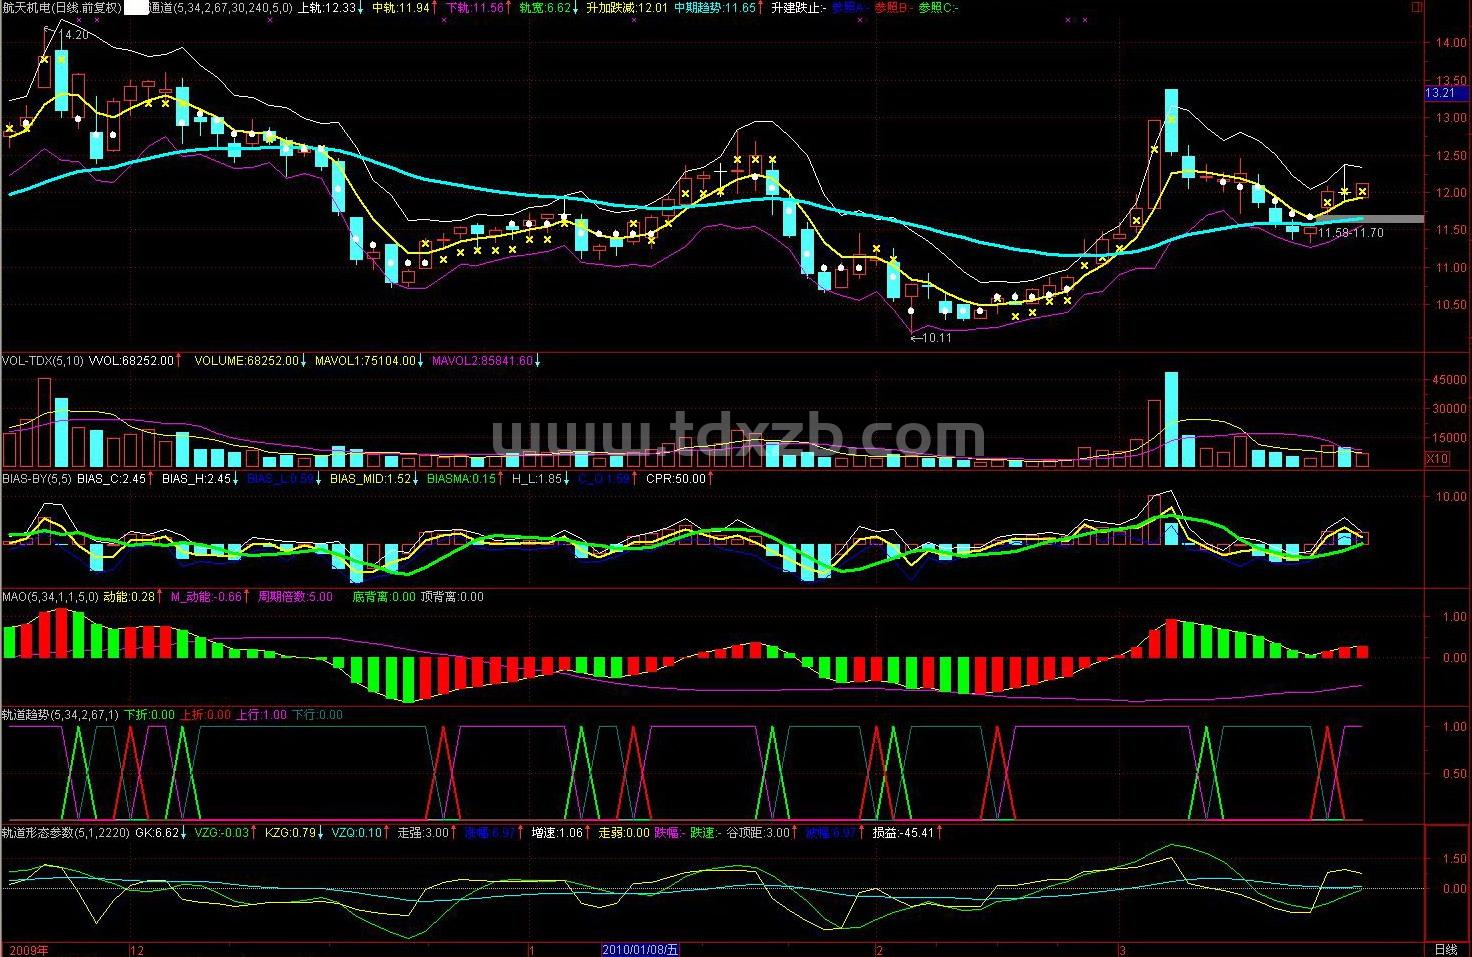Click the small box icon at top-right corner
The image size is (1472, 957).
coord(1416,7)
